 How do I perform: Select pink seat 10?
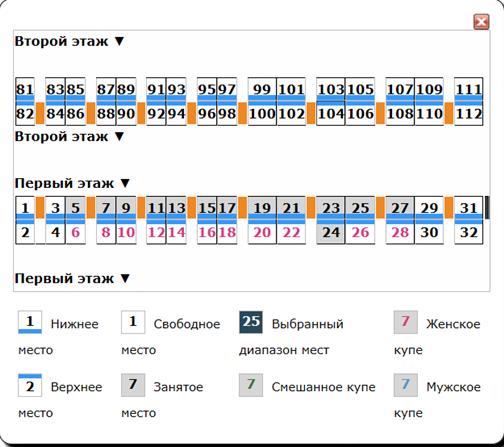[x=126, y=232]
